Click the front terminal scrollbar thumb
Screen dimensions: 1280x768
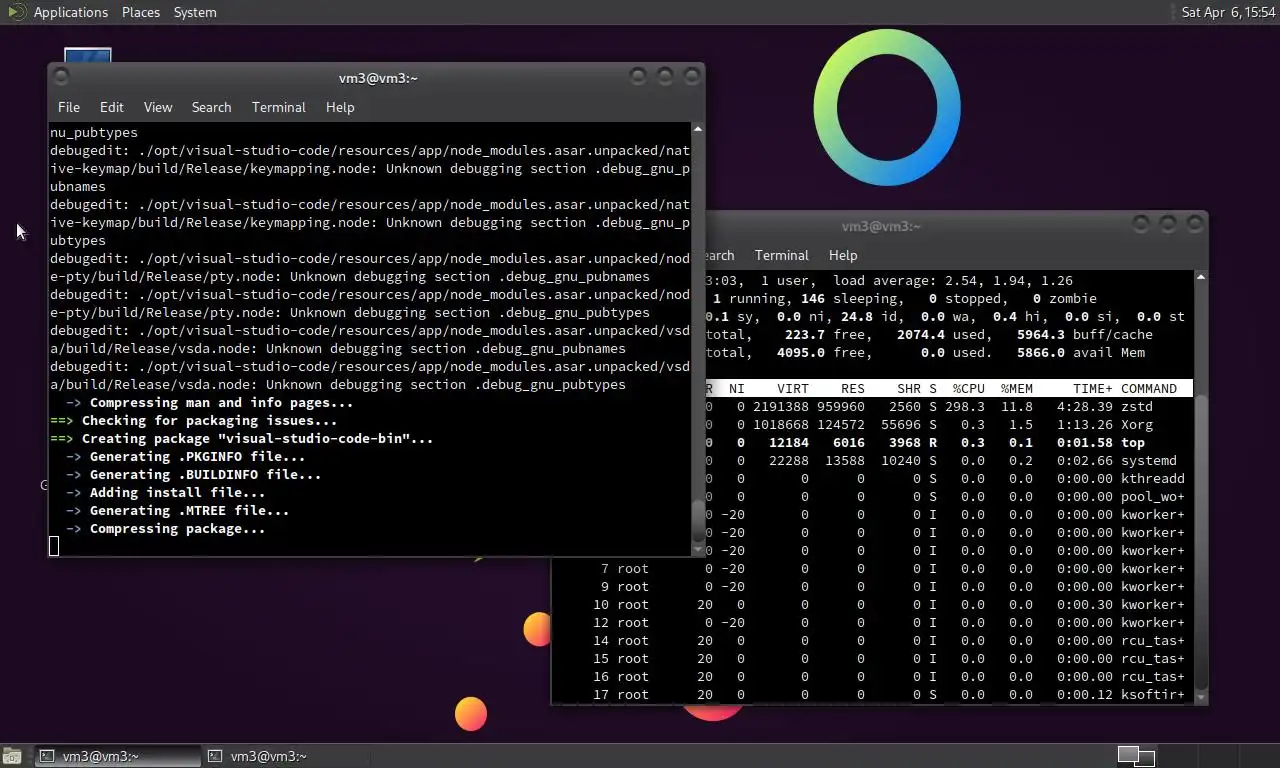[697, 522]
